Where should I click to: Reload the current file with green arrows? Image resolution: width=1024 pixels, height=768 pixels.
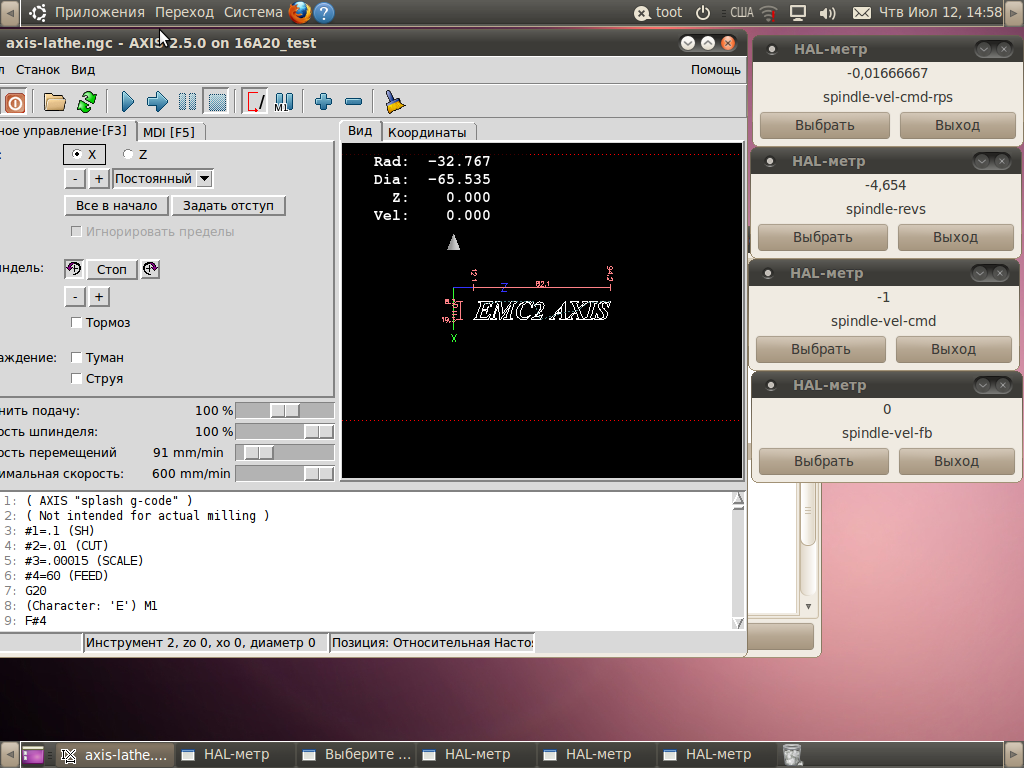coord(87,102)
